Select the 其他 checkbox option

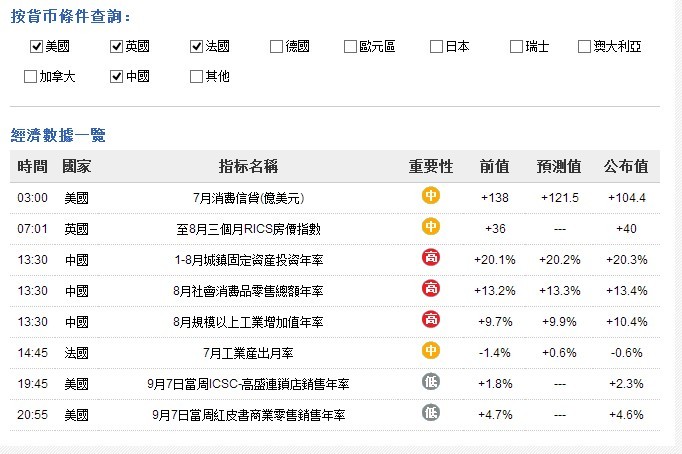point(196,76)
